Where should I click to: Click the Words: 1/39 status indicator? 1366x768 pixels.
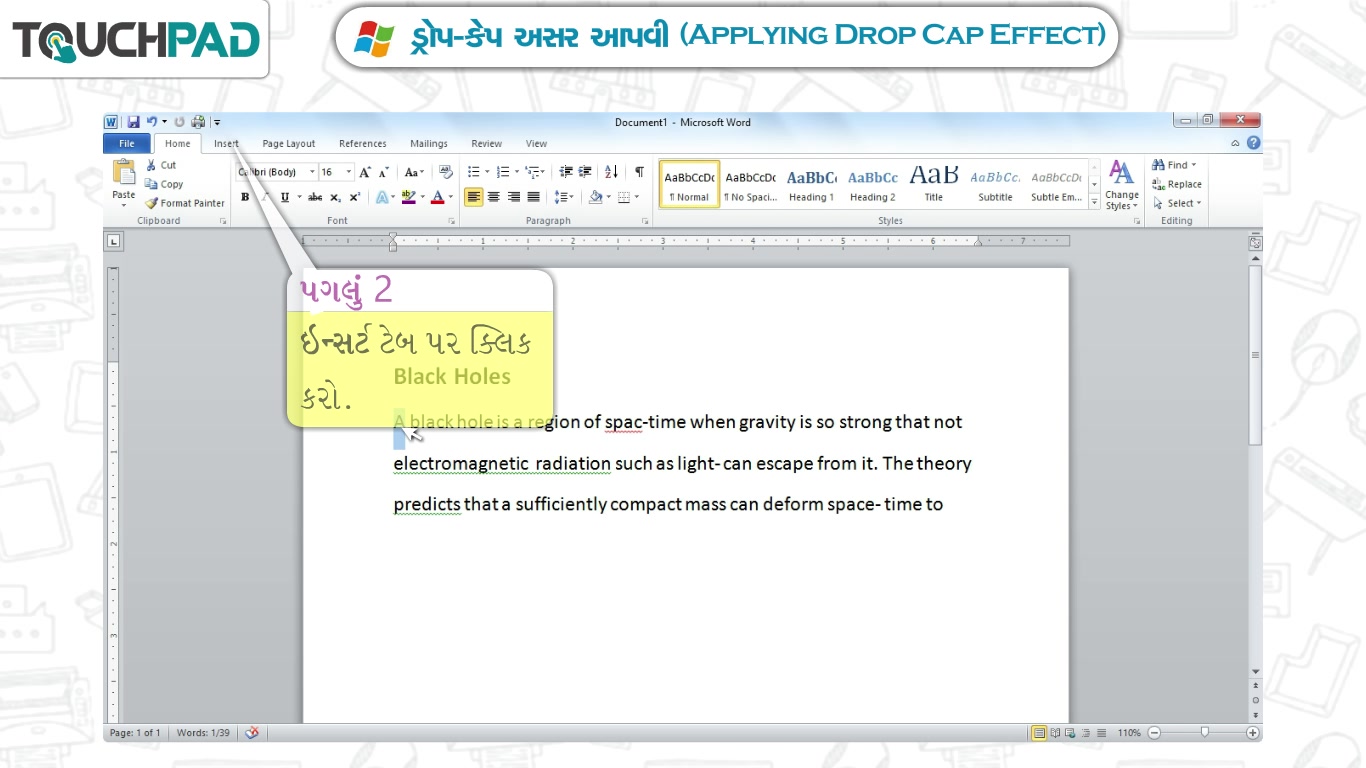coord(203,733)
